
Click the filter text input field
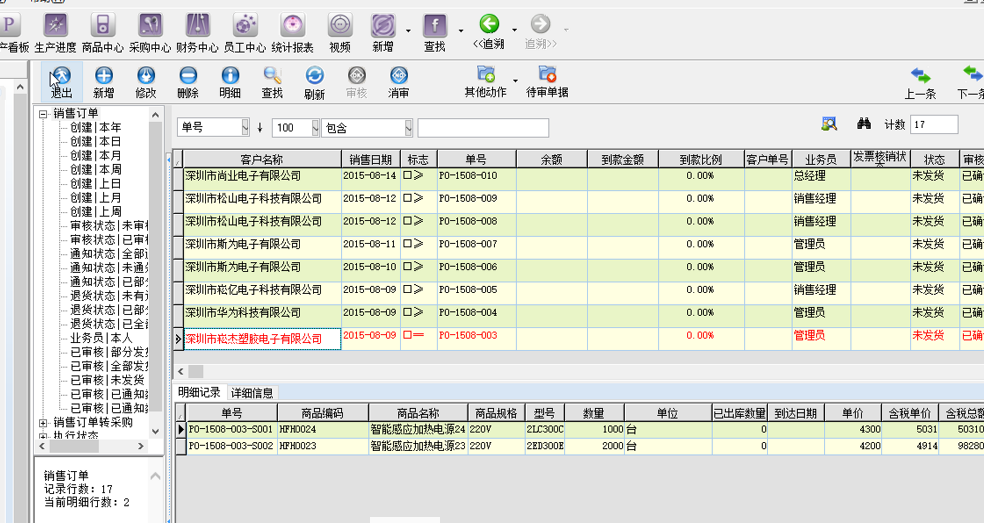point(483,128)
